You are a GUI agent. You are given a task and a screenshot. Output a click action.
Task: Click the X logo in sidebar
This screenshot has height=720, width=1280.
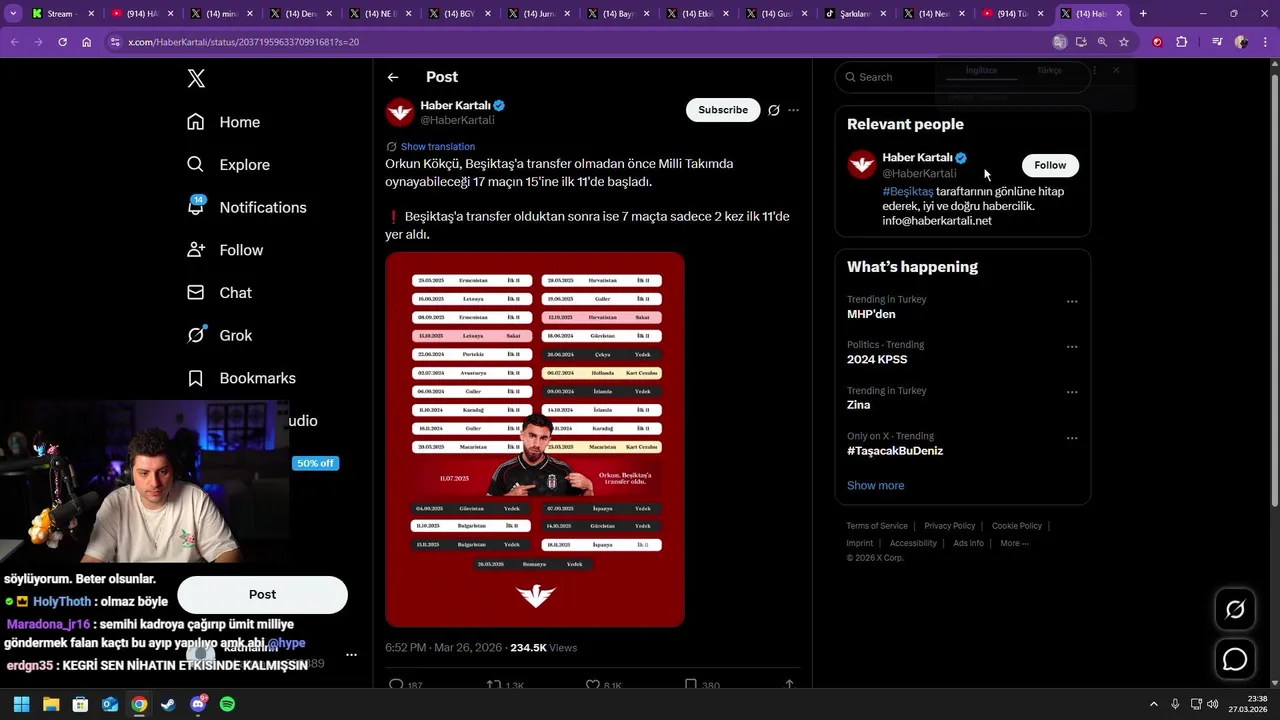(196, 79)
